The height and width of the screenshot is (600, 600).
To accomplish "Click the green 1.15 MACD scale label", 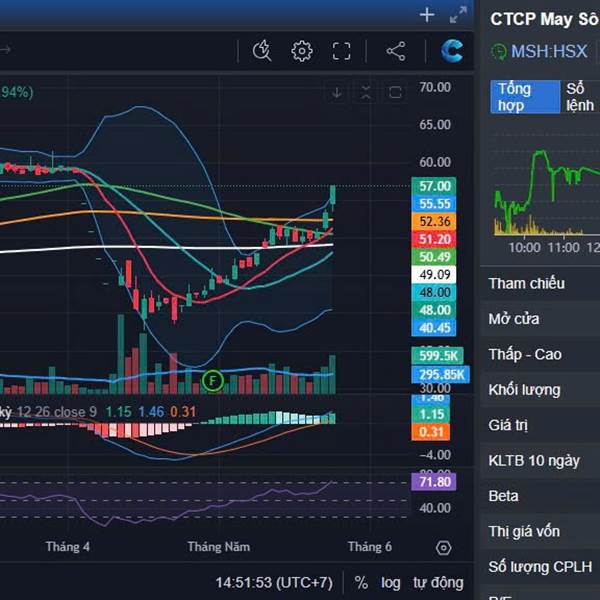I will pos(430,414).
